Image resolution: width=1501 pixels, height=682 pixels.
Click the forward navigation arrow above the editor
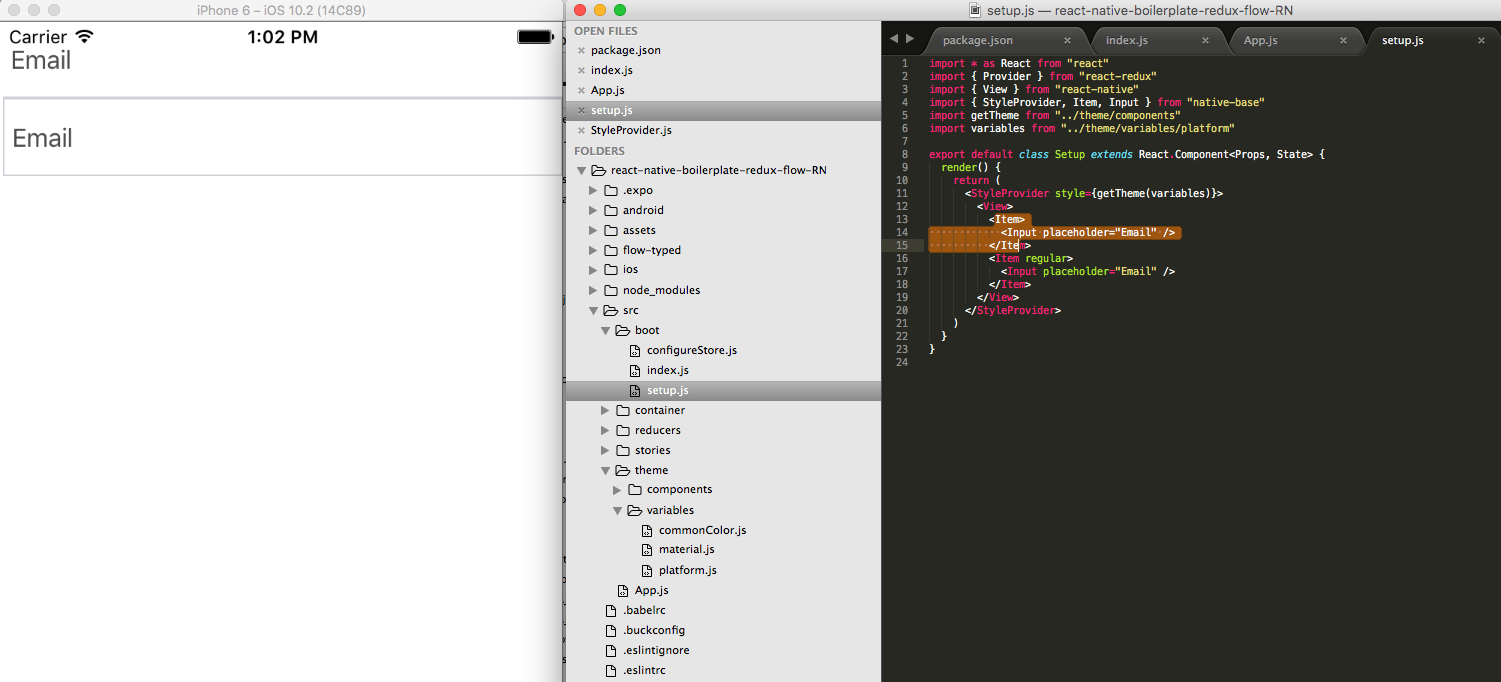tap(908, 38)
